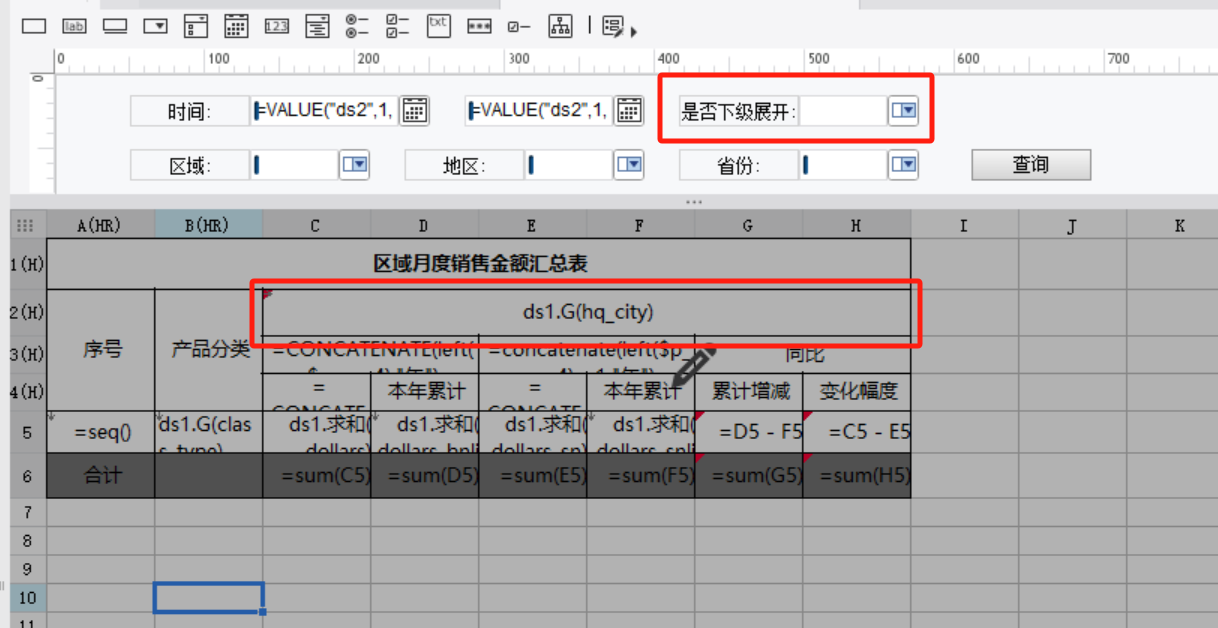1218x628 pixels.
Task: Open the 省份 dropdown arrow
Action: [x=903, y=165]
